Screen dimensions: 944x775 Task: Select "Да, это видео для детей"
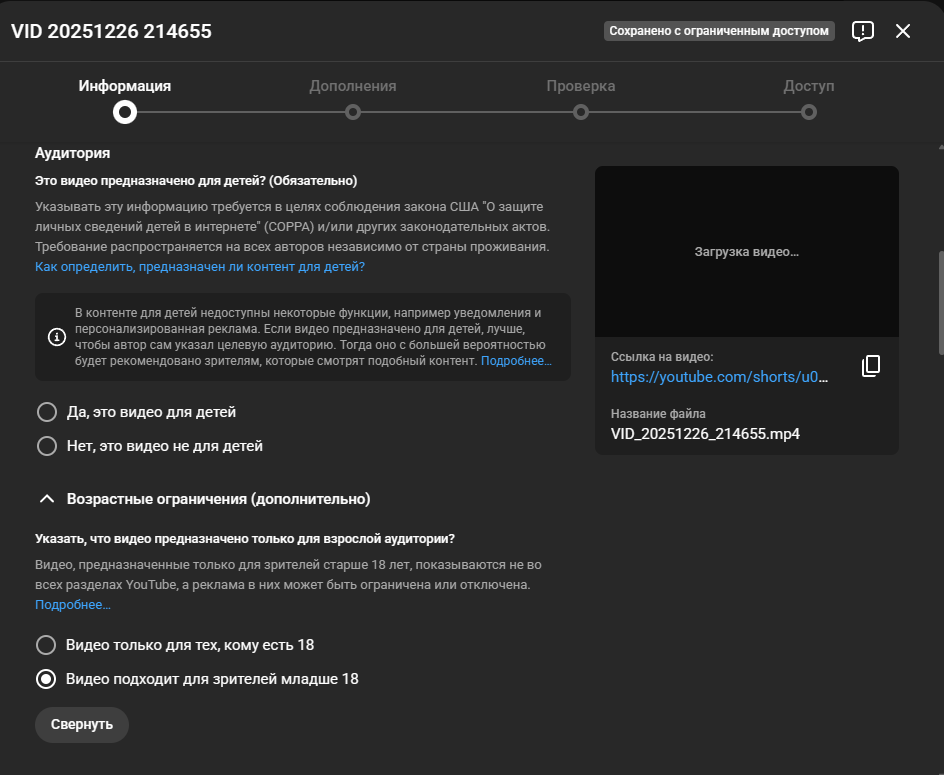pos(46,412)
